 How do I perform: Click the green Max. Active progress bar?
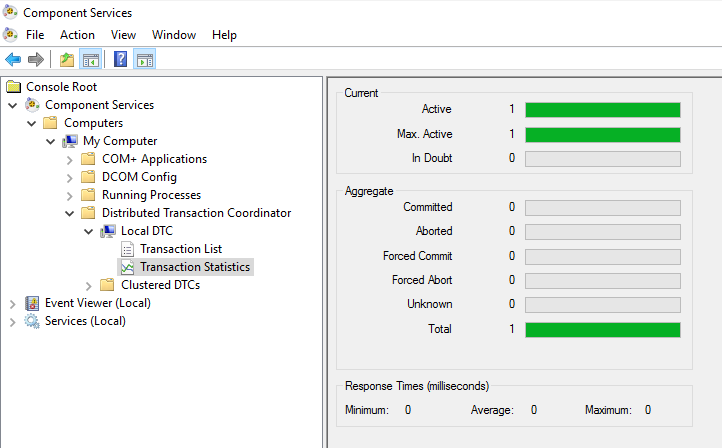click(603, 135)
